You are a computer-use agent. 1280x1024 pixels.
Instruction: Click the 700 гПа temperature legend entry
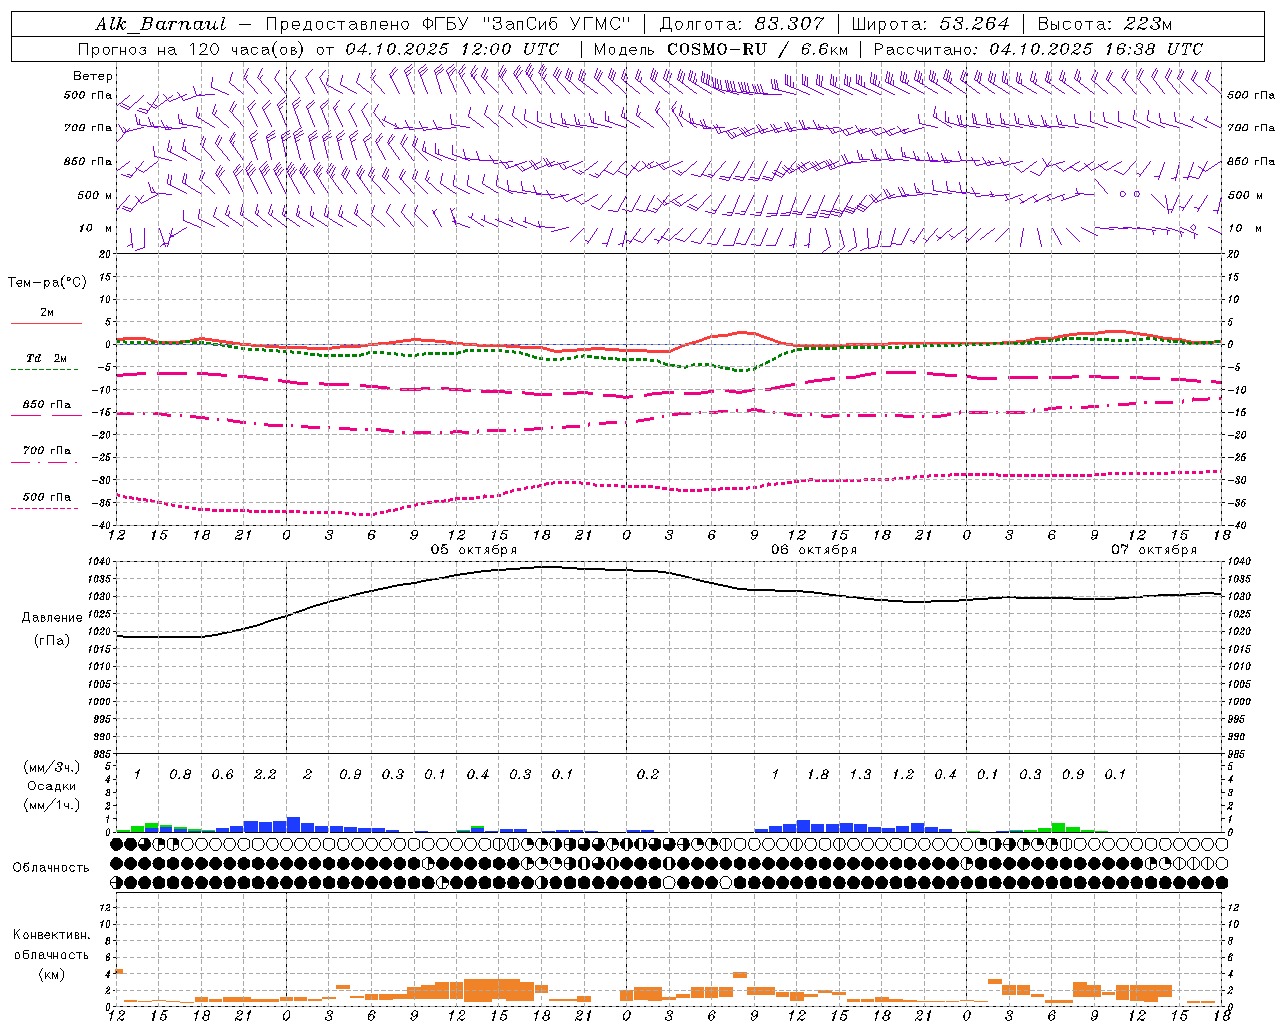[47, 450]
